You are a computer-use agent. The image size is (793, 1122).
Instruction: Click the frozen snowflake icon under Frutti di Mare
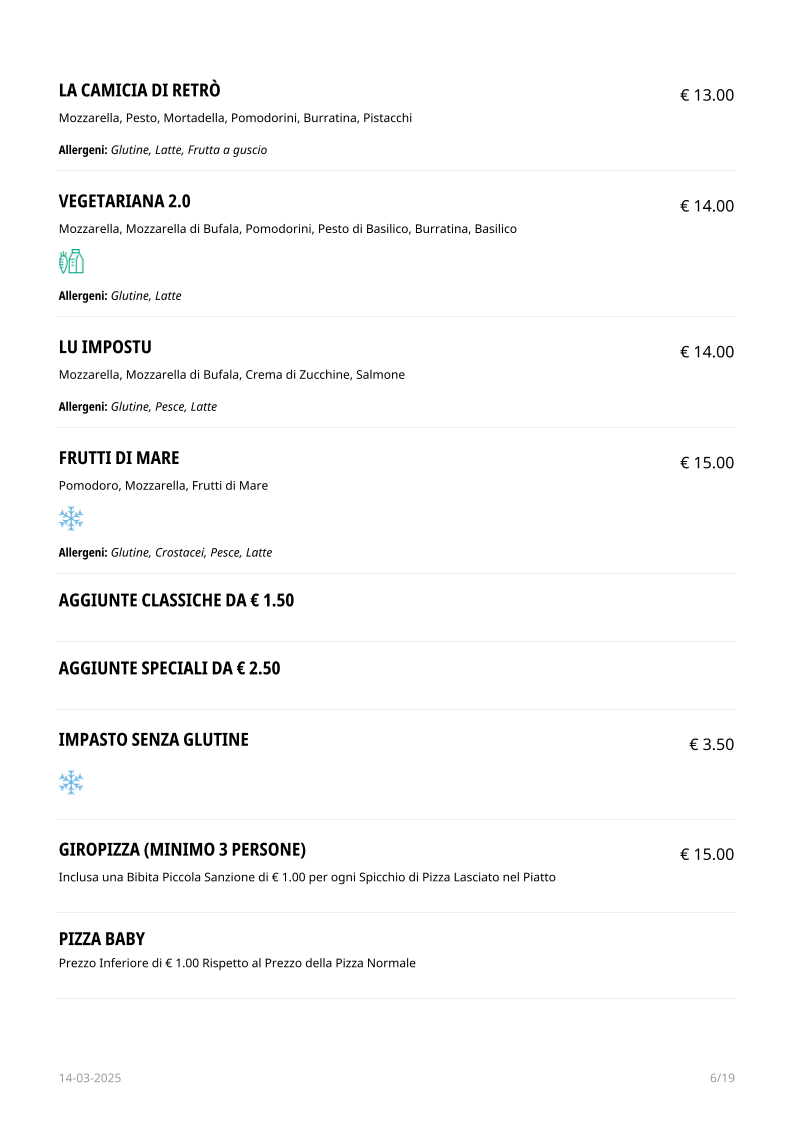coord(71,518)
